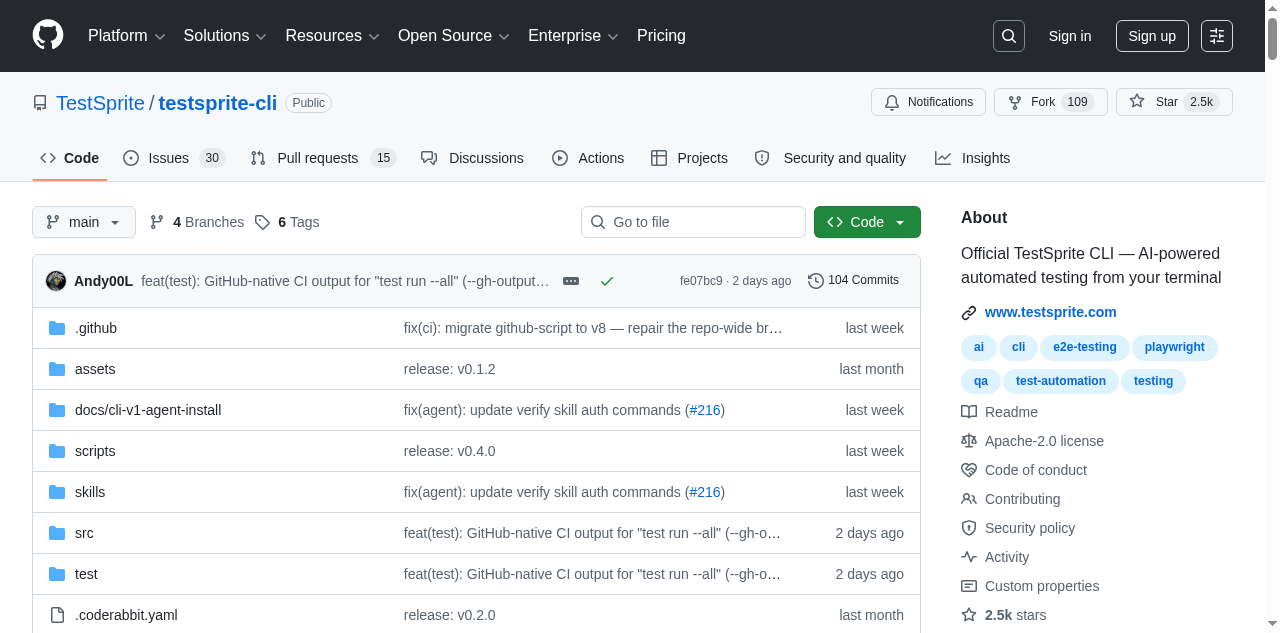Click the star icon beside 2.5k stars
This screenshot has width=1280, height=633.
[969, 615]
